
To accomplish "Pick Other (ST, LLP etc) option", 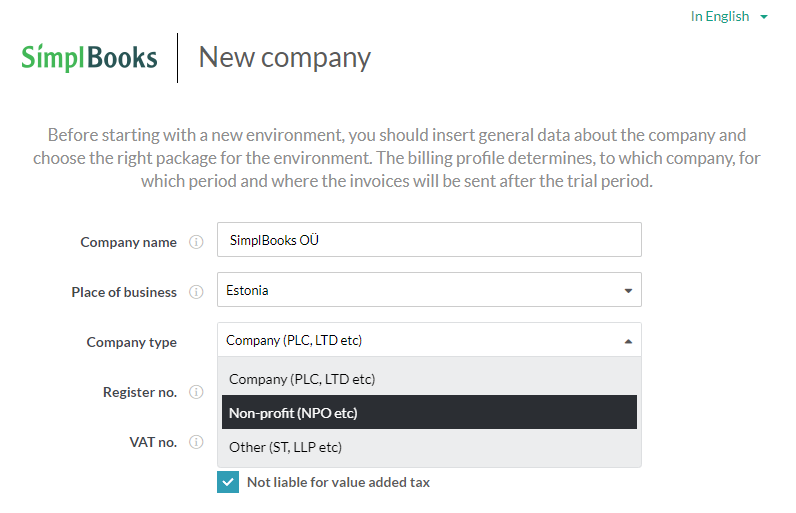I will coord(429,447).
